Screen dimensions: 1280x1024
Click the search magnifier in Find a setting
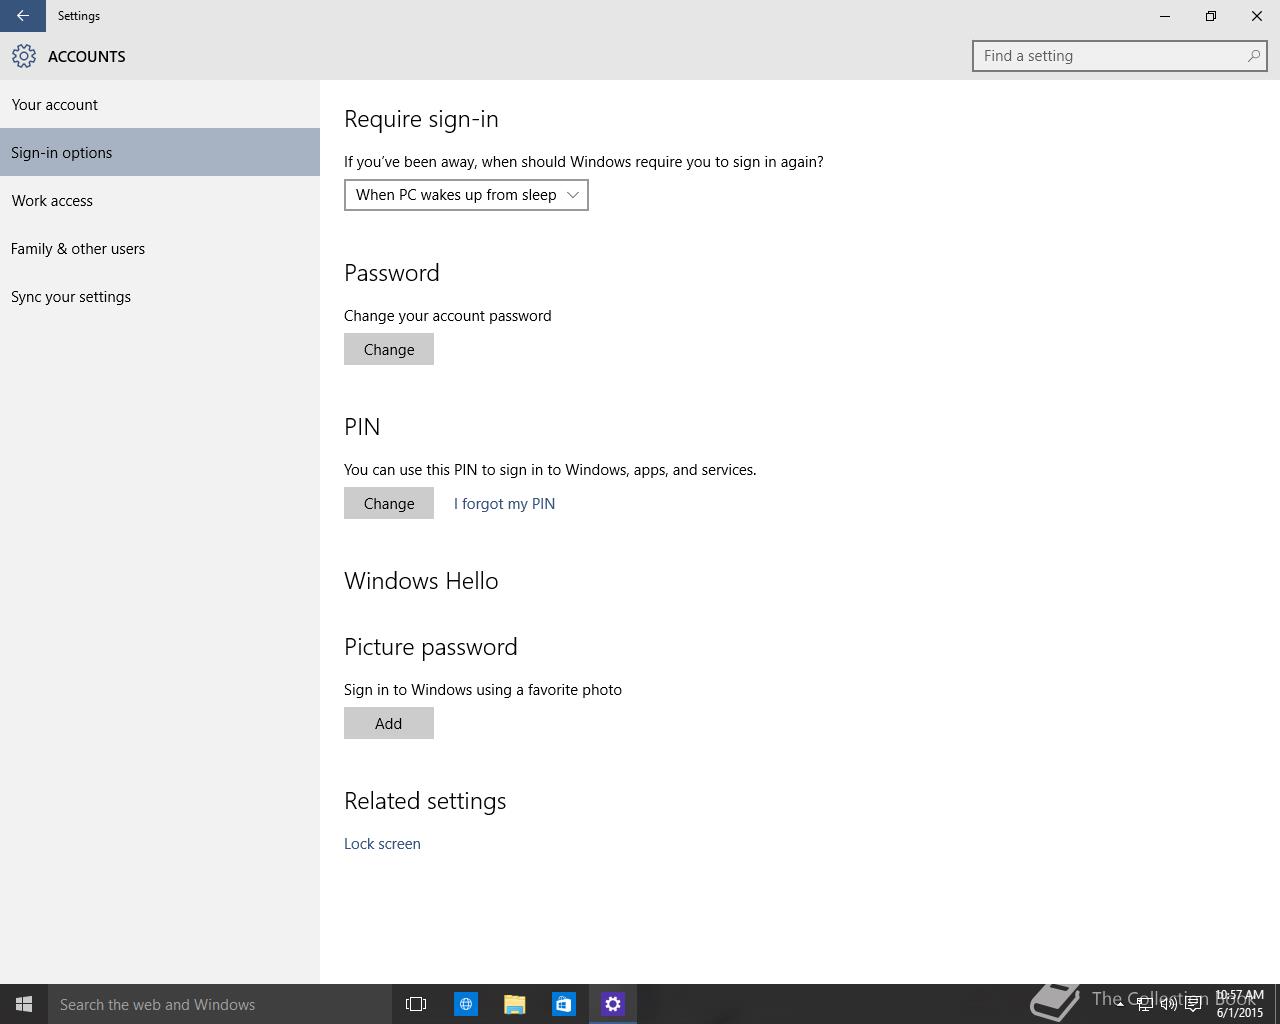click(1253, 56)
